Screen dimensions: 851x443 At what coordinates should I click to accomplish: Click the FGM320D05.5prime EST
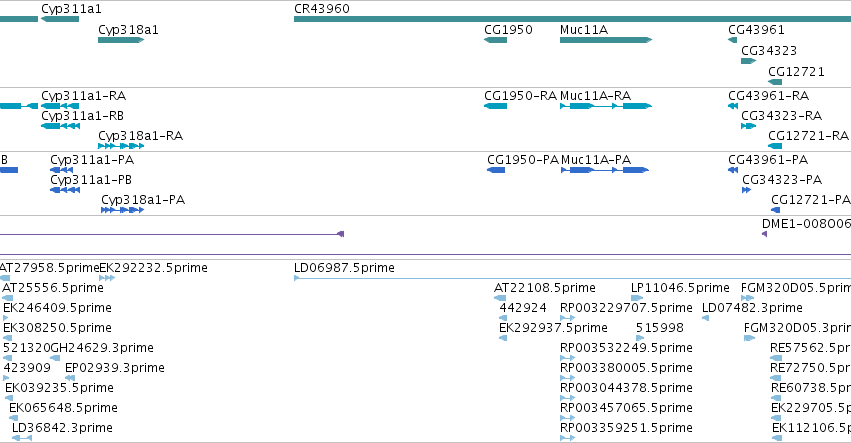[747, 298]
